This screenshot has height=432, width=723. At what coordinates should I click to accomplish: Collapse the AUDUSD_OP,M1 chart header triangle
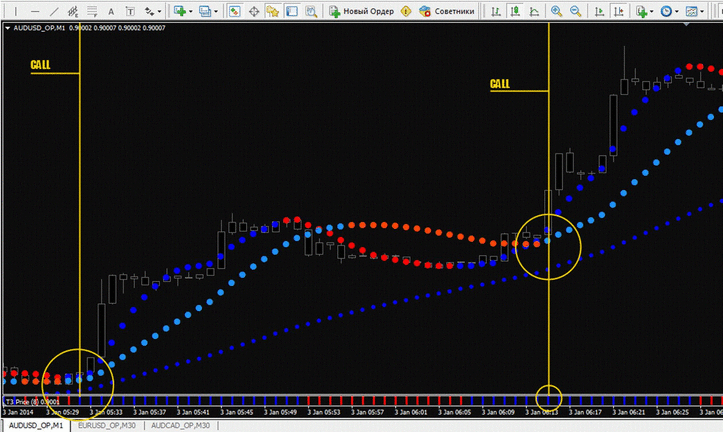pos(7,28)
